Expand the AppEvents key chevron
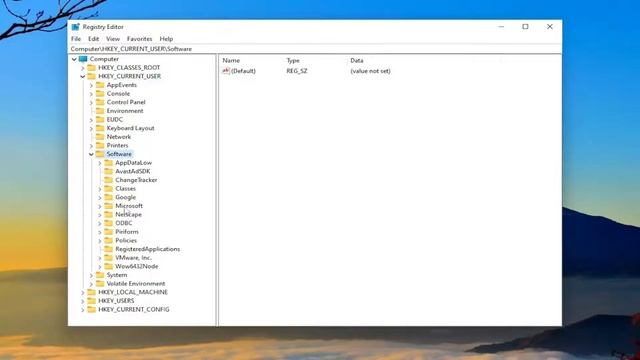This screenshot has width=640, height=360. click(x=91, y=85)
